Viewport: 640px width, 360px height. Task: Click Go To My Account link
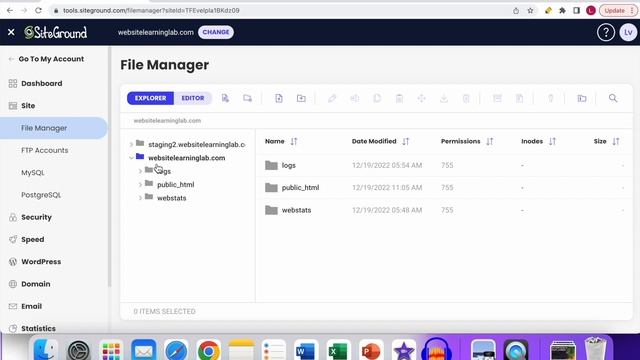pos(51,59)
